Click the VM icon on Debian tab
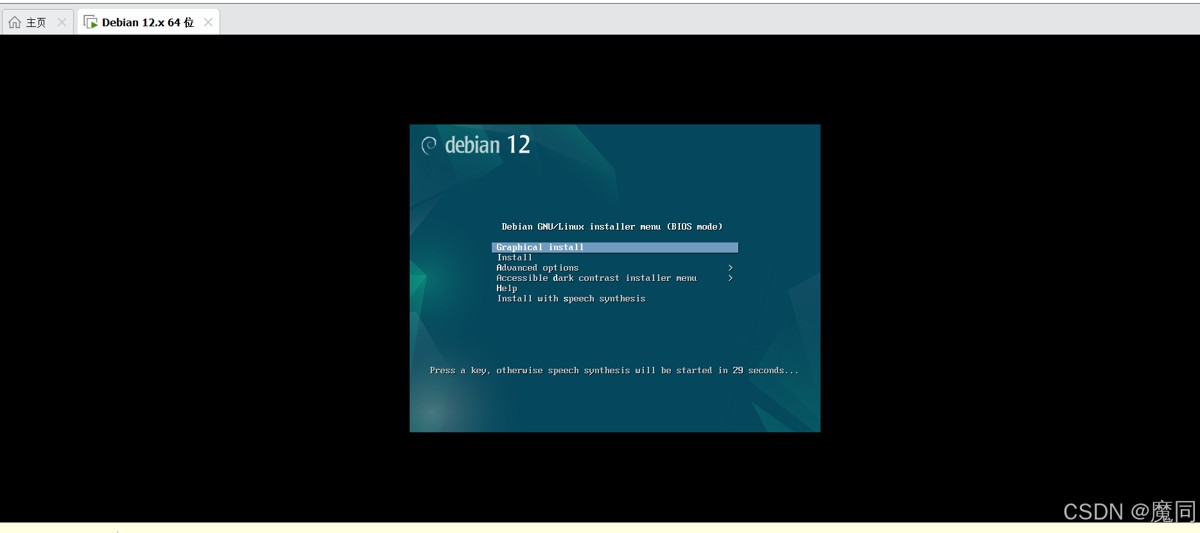The width and height of the screenshot is (1200, 533). click(x=91, y=22)
